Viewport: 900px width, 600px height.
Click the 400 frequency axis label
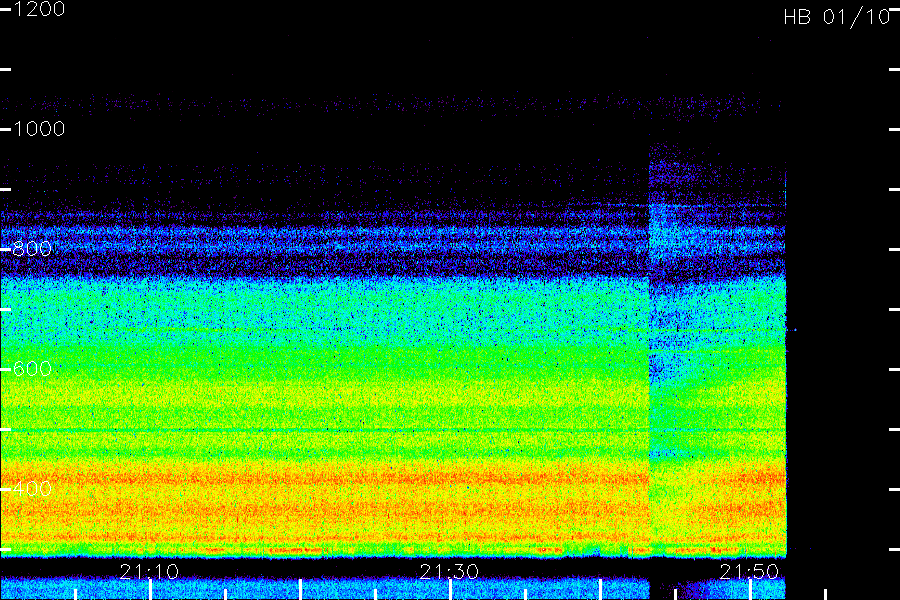point(32,489)
